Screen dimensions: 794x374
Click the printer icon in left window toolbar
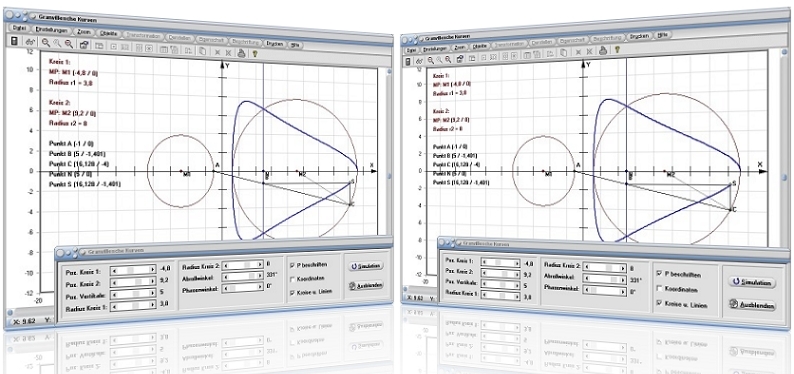242,52
